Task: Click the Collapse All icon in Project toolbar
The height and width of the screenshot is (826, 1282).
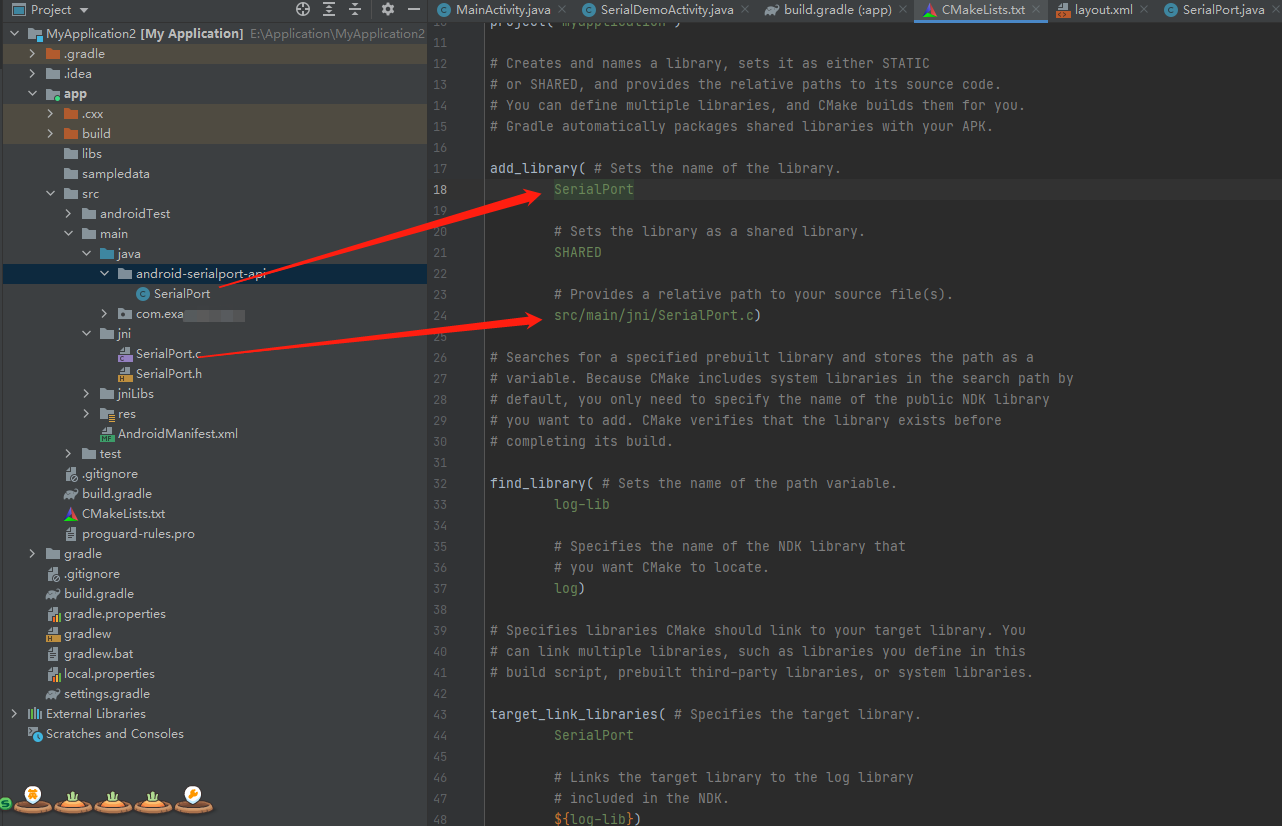Action: pos(355,9)
